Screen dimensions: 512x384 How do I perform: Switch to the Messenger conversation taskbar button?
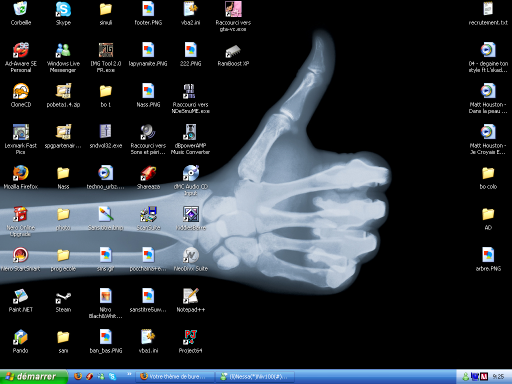pyautogui.click(x=255, y=377)
